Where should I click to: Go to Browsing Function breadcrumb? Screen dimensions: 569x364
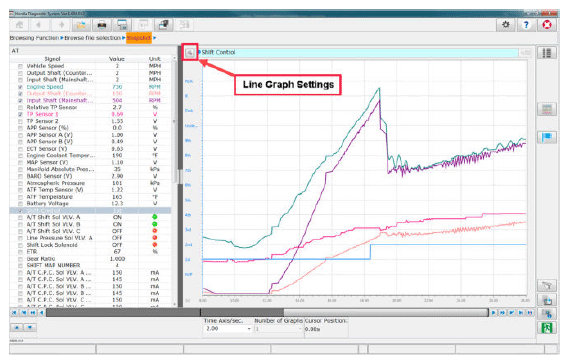pos(34,38)
